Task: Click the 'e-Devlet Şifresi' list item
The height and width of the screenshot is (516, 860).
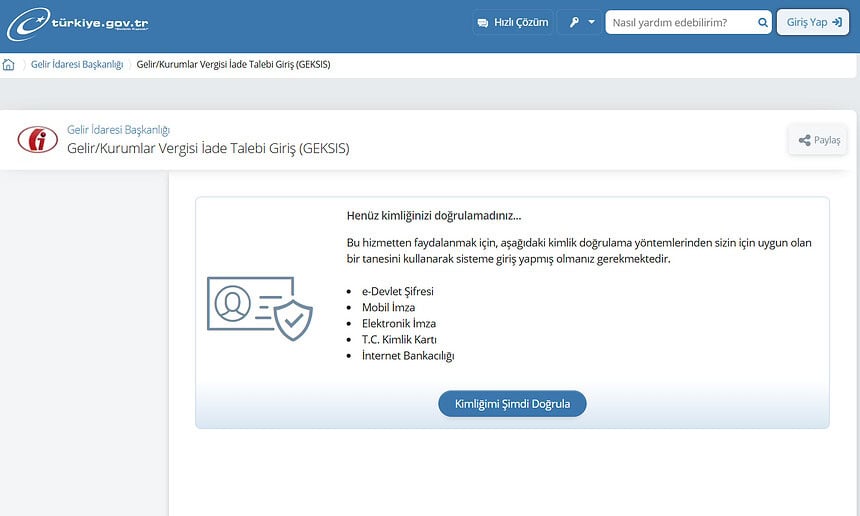Action: (398, 291)
